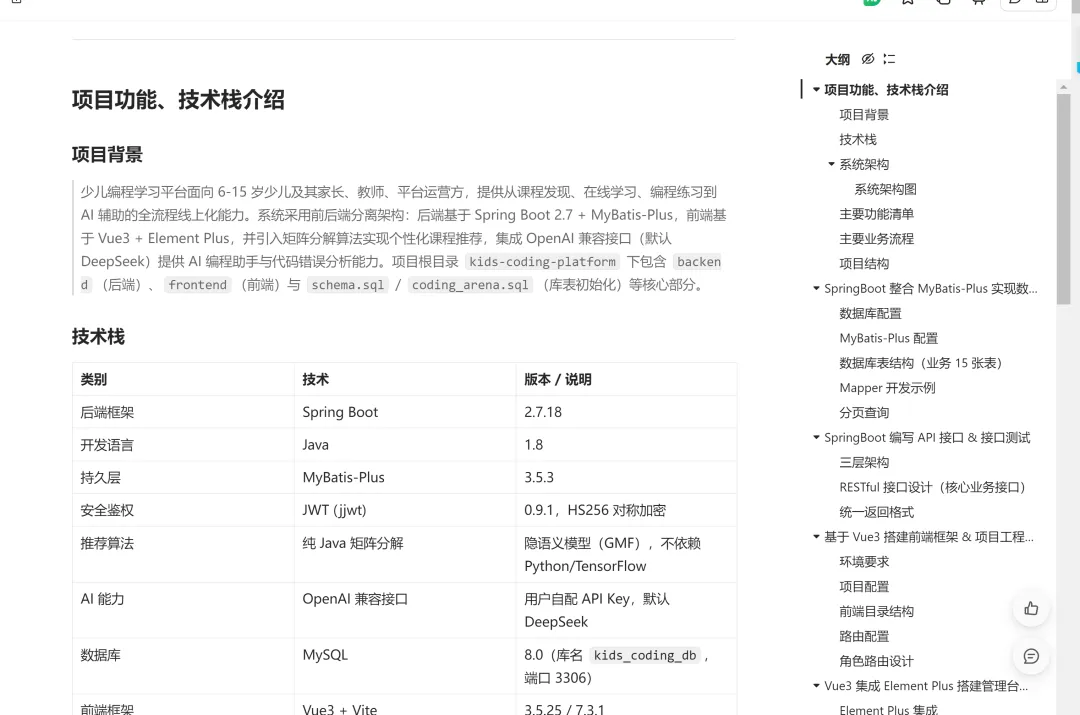This screenshot has height=715, width=1080.
Task: Go to 三层架构 outline entry
Action: click(x=864, y=462)
